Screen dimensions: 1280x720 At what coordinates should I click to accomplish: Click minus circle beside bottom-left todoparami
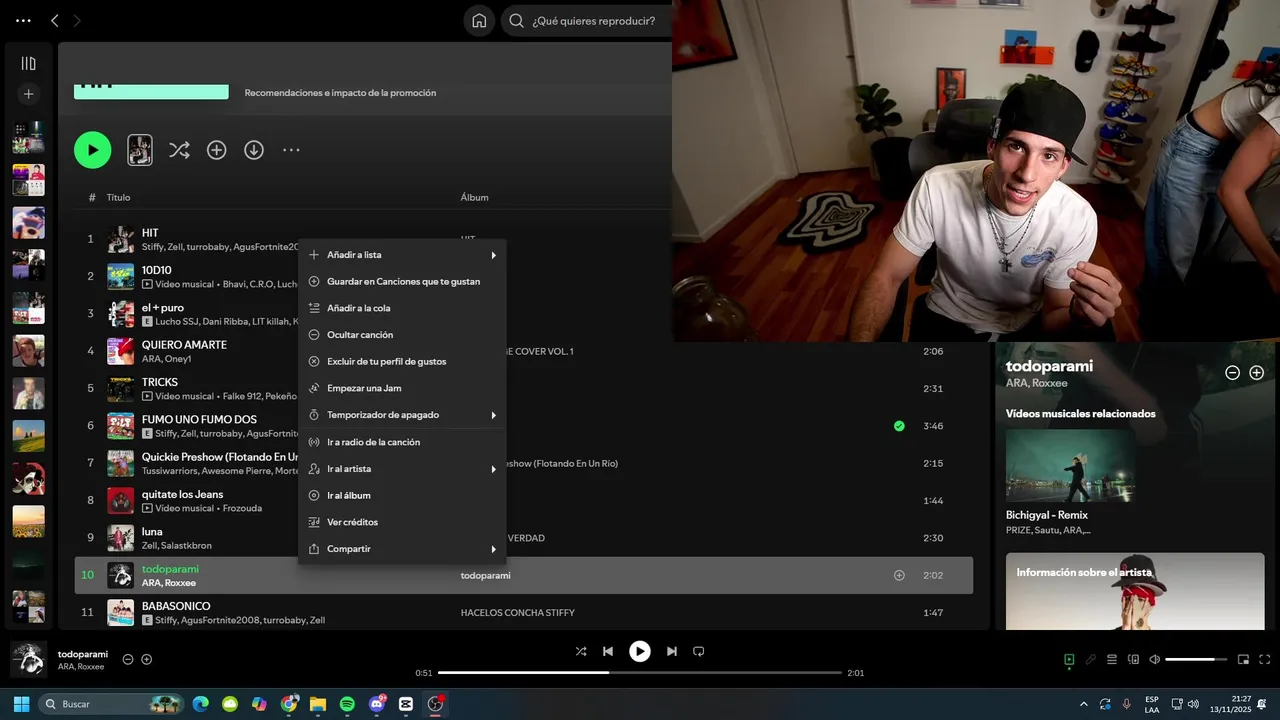[x=128, y=659]
